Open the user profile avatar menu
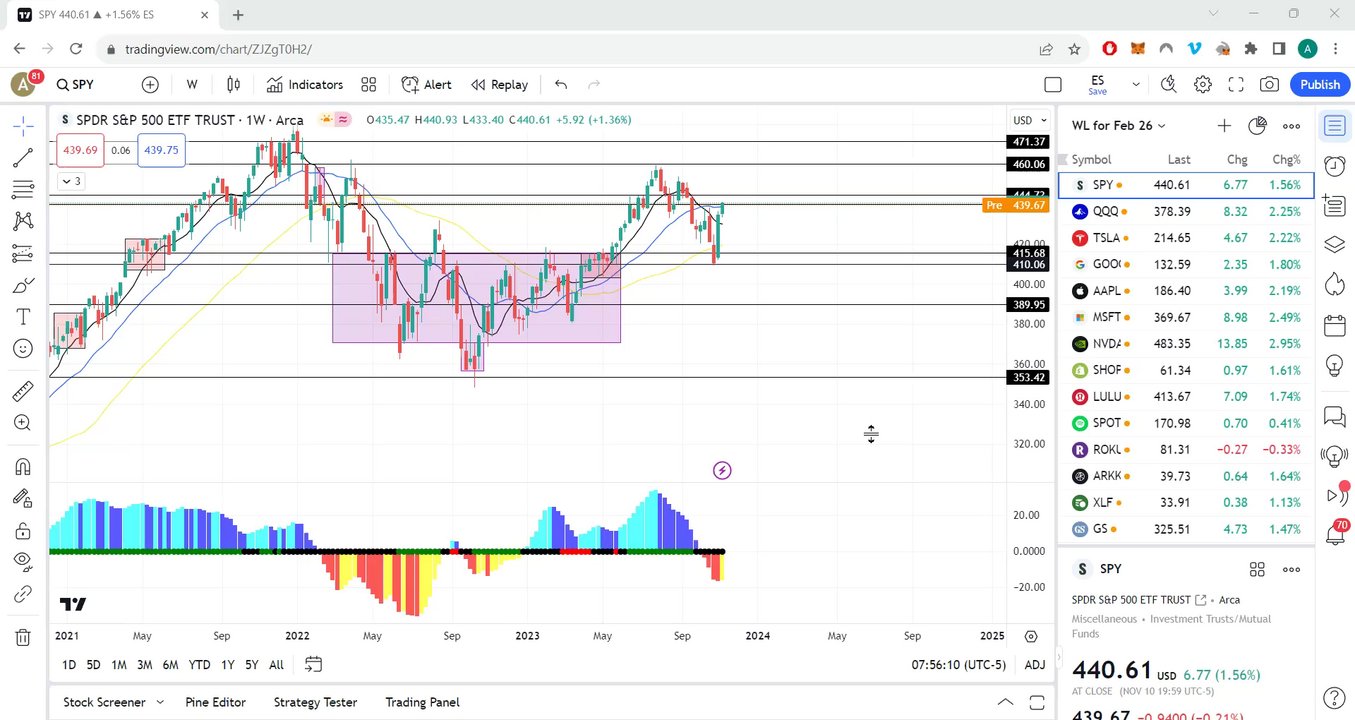 click(x=24, y=85)
